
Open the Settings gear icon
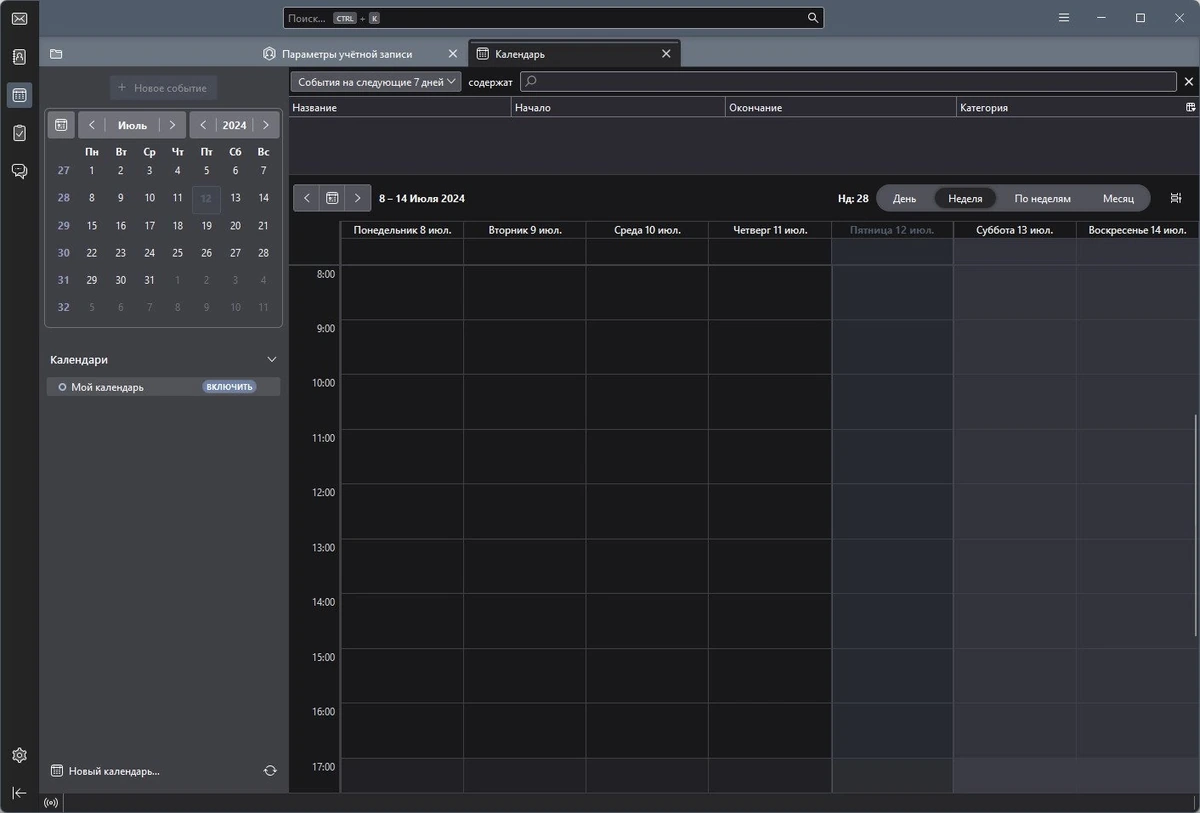[x=19, y=755]
